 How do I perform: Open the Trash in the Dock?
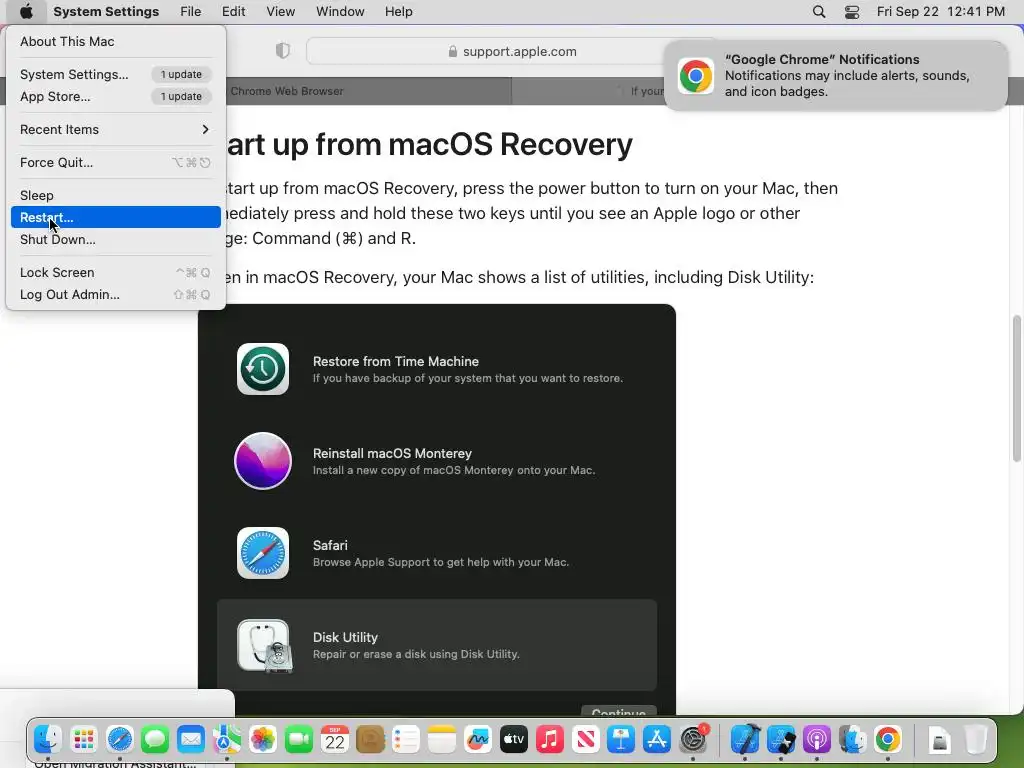pos(976,739)
